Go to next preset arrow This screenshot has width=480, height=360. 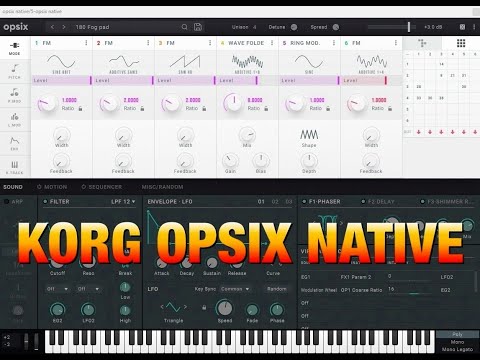click(64, 27)
